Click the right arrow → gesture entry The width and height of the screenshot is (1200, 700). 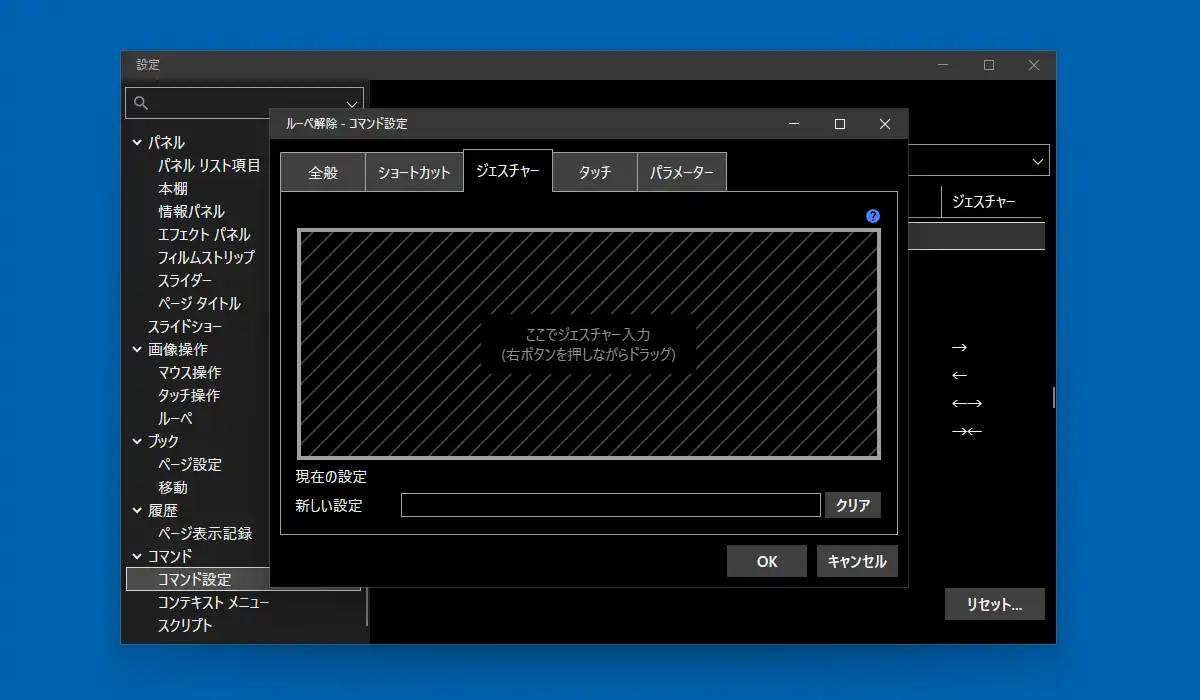point(960,348)
